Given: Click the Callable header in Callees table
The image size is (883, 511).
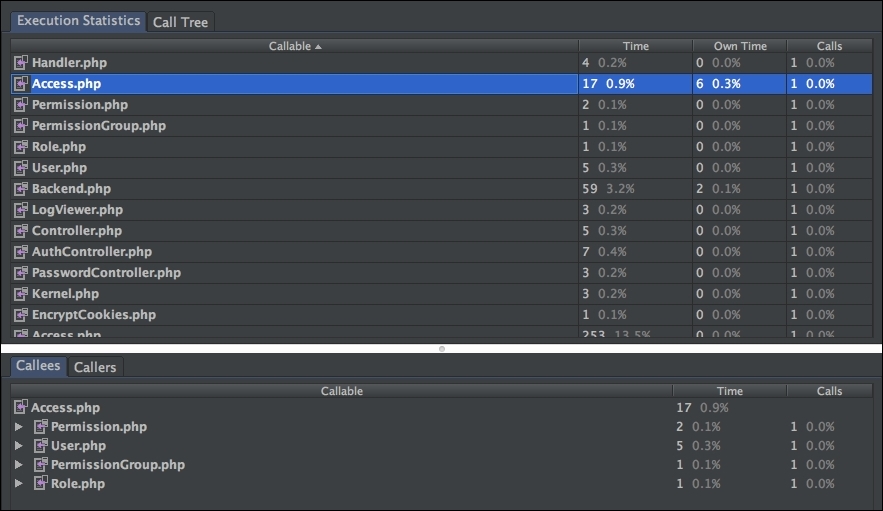Looking at the screenshot, I should 341,391.
